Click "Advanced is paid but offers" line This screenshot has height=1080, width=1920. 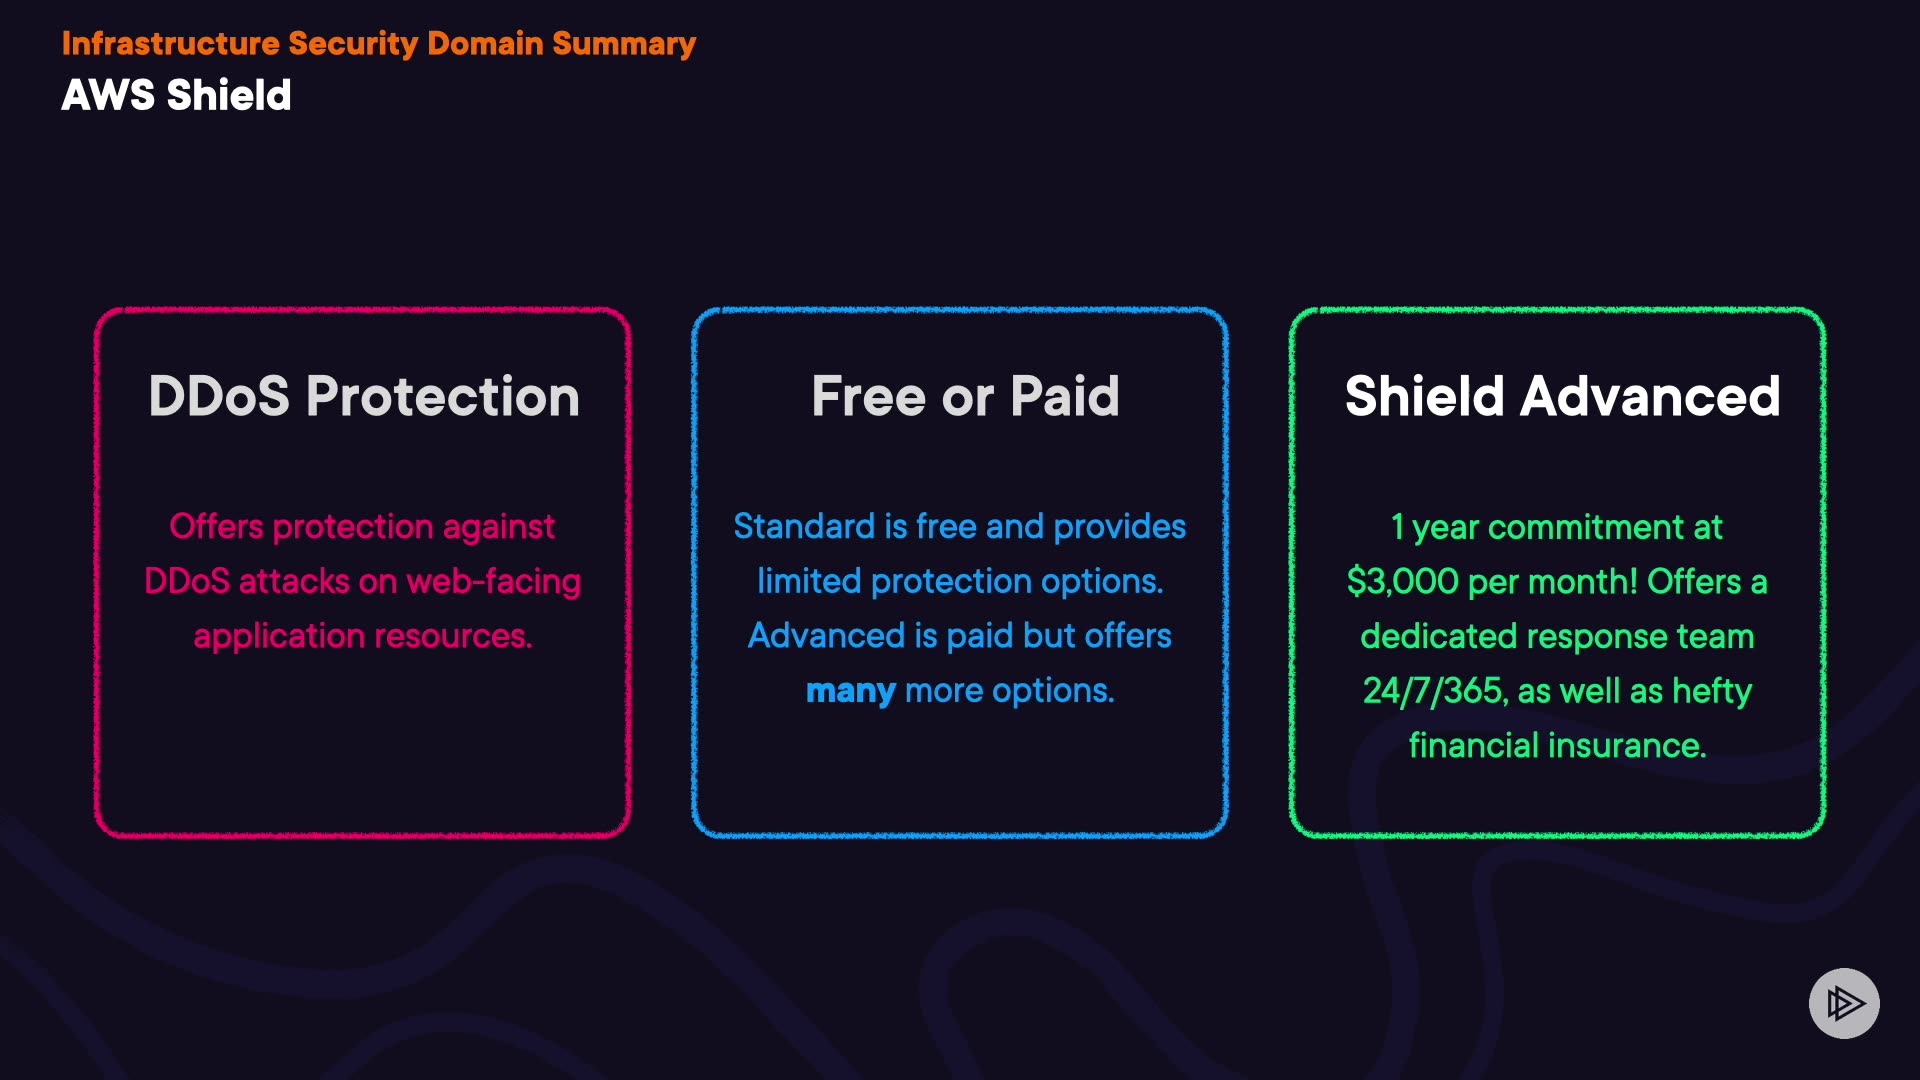coord(959,636)
